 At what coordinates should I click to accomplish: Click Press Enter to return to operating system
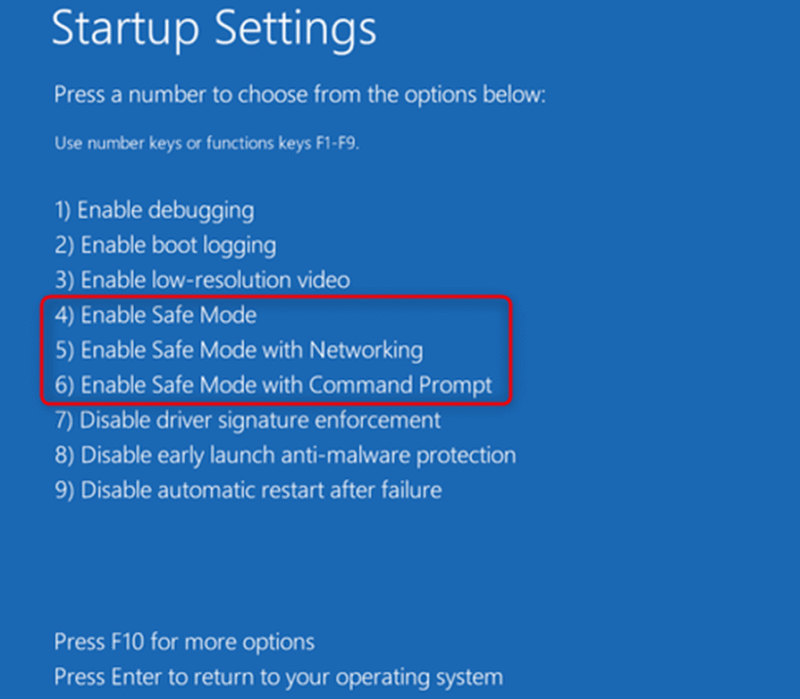279,678
